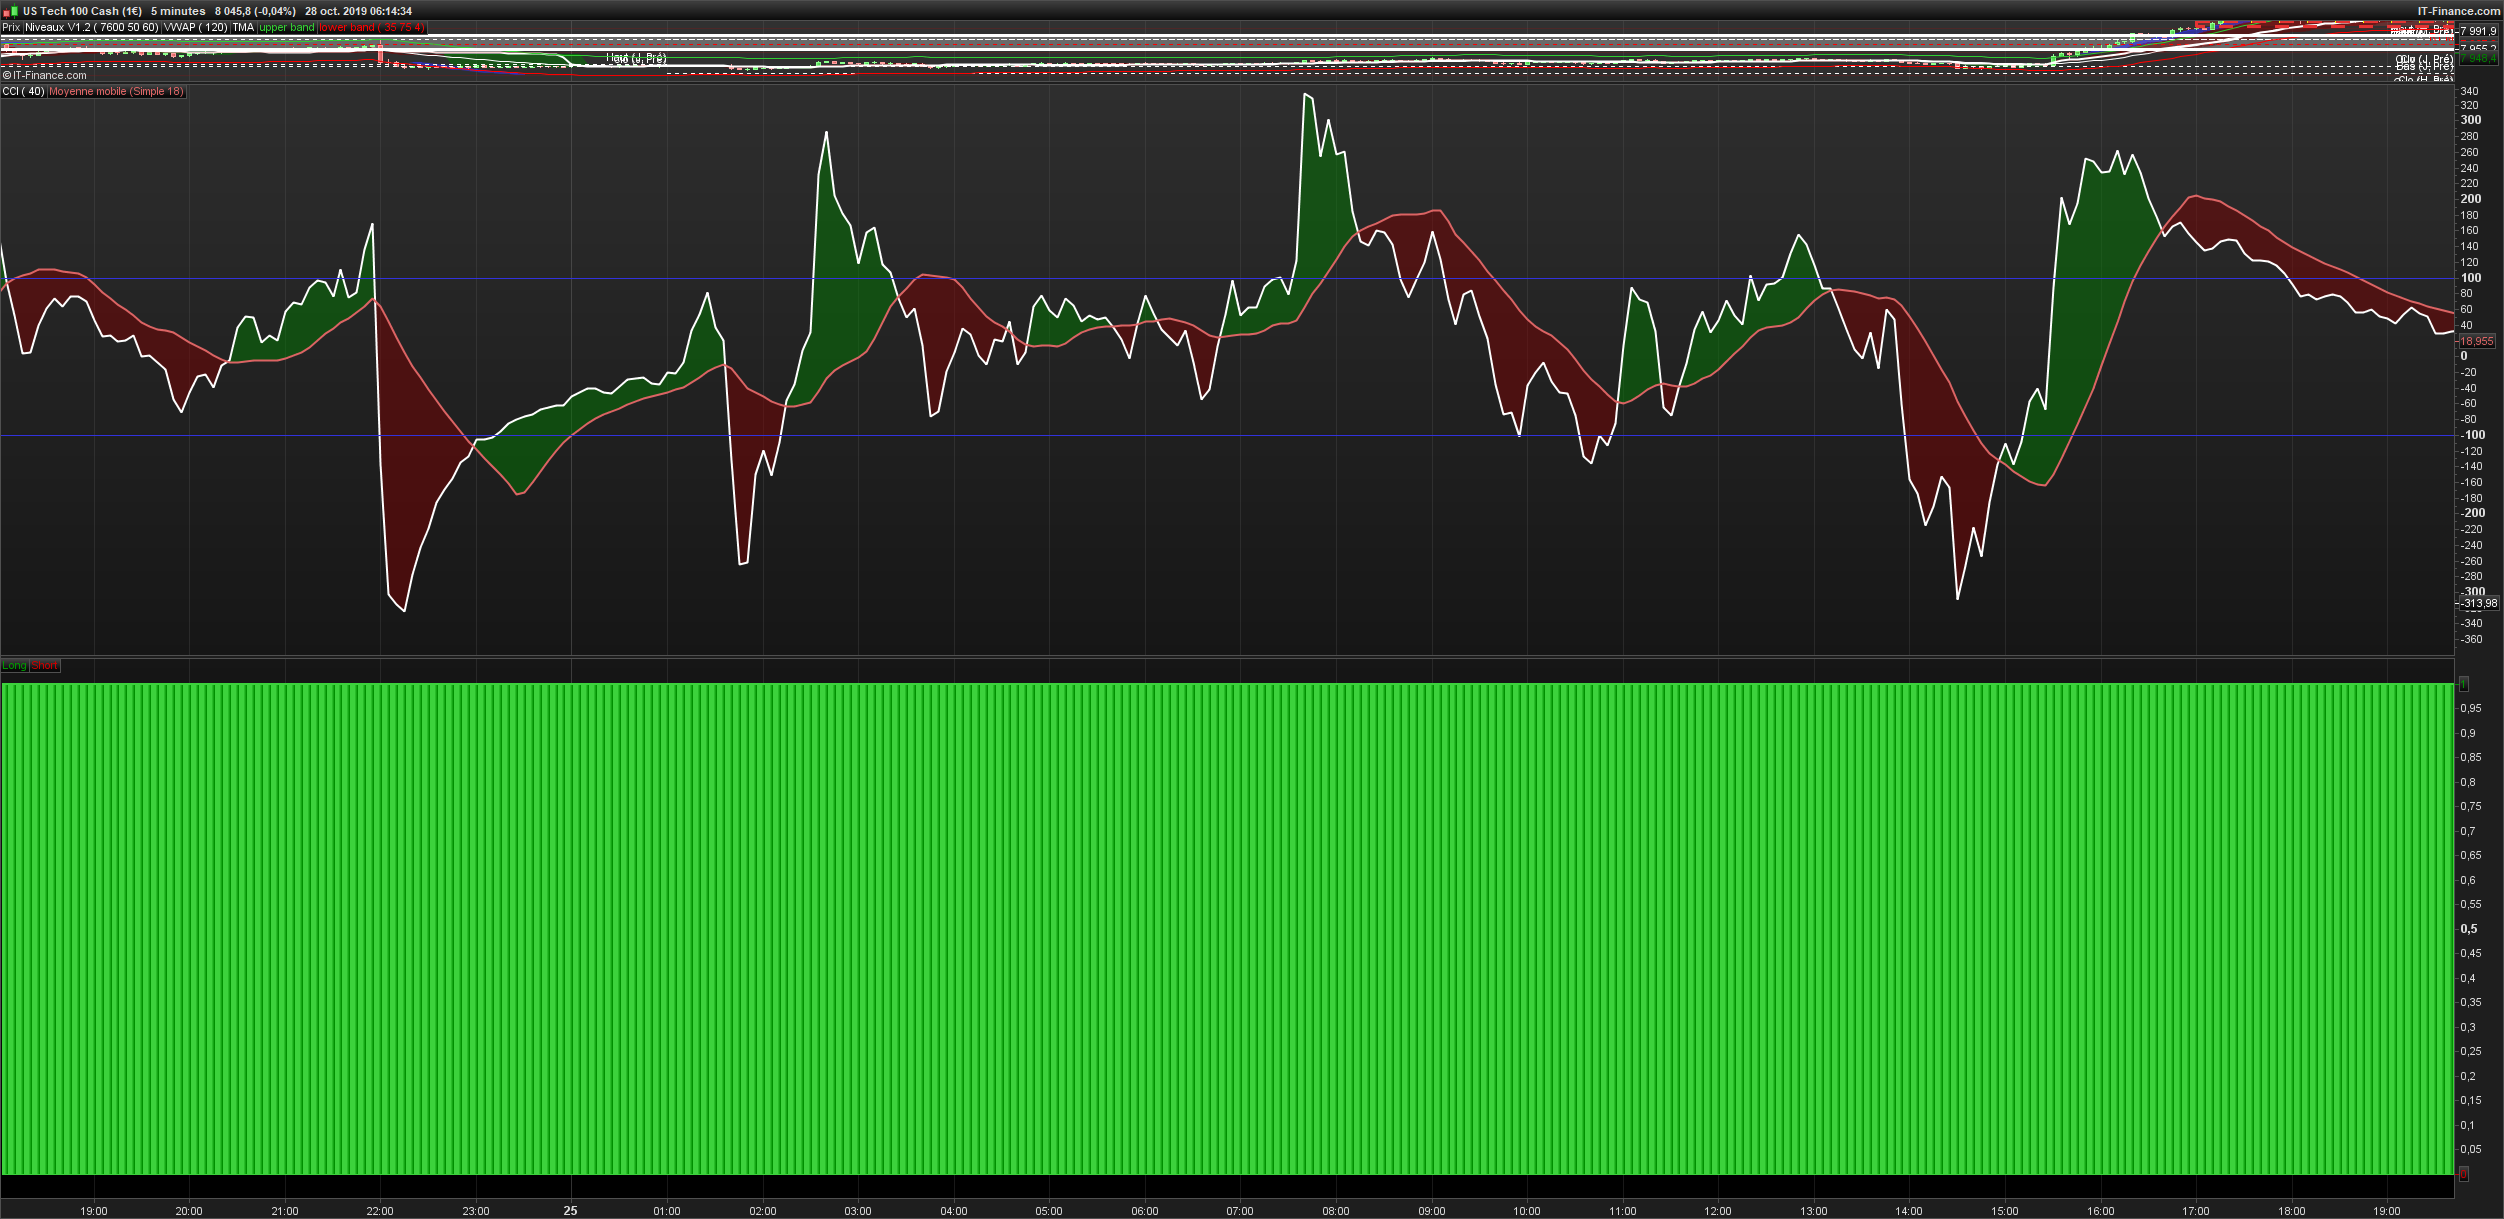The image size is (2504, 1219).
Task: Click the green 1 value marker on Long panel
Action: [x=2463, y=684]
